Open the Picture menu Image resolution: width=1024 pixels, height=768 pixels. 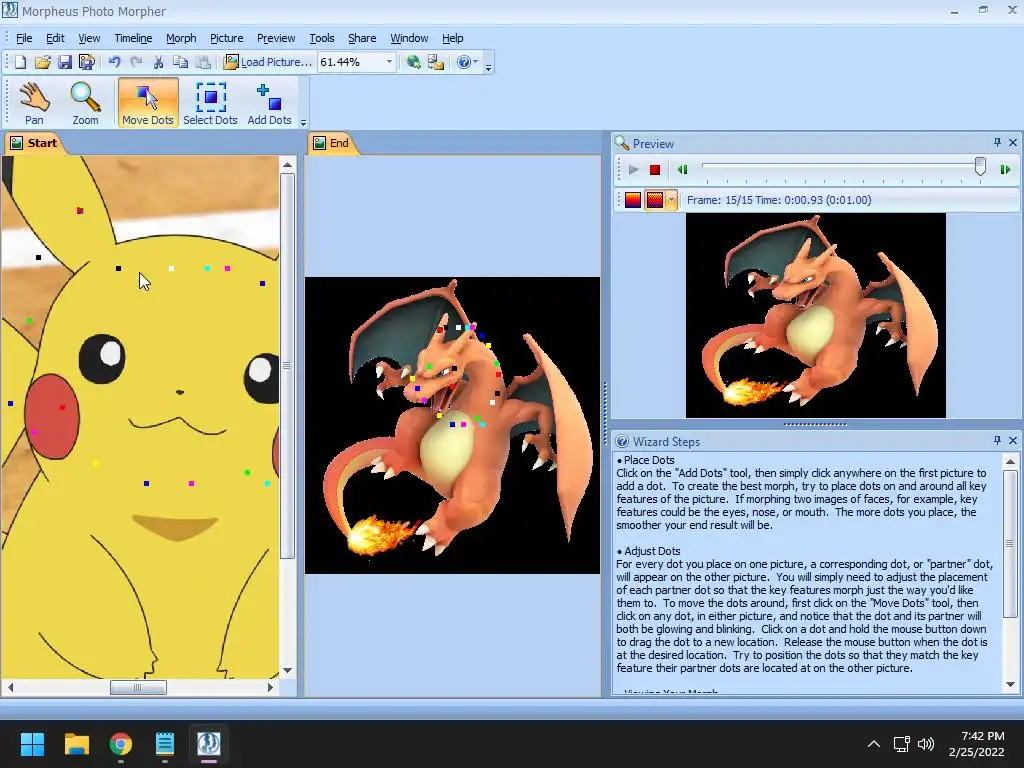coord(227,38)
